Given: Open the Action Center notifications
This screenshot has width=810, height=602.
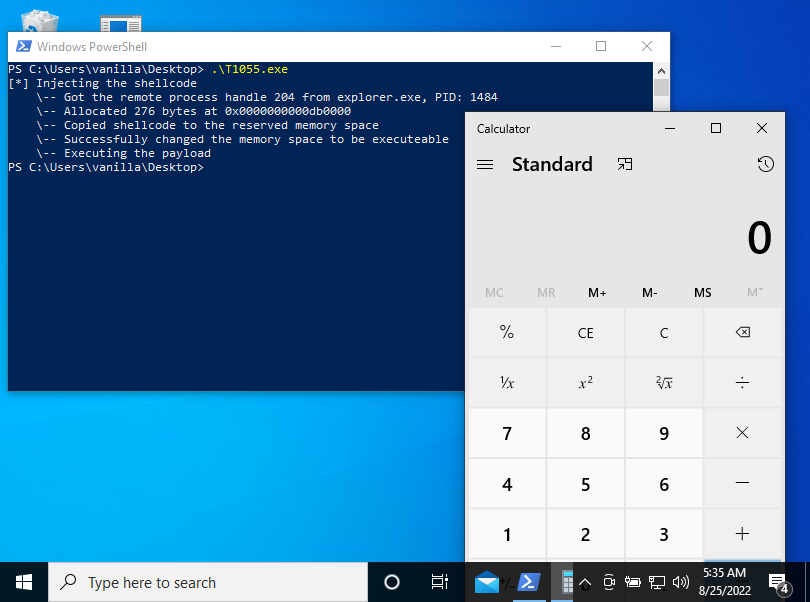Looking at the screenshot, I should [779, 581].
